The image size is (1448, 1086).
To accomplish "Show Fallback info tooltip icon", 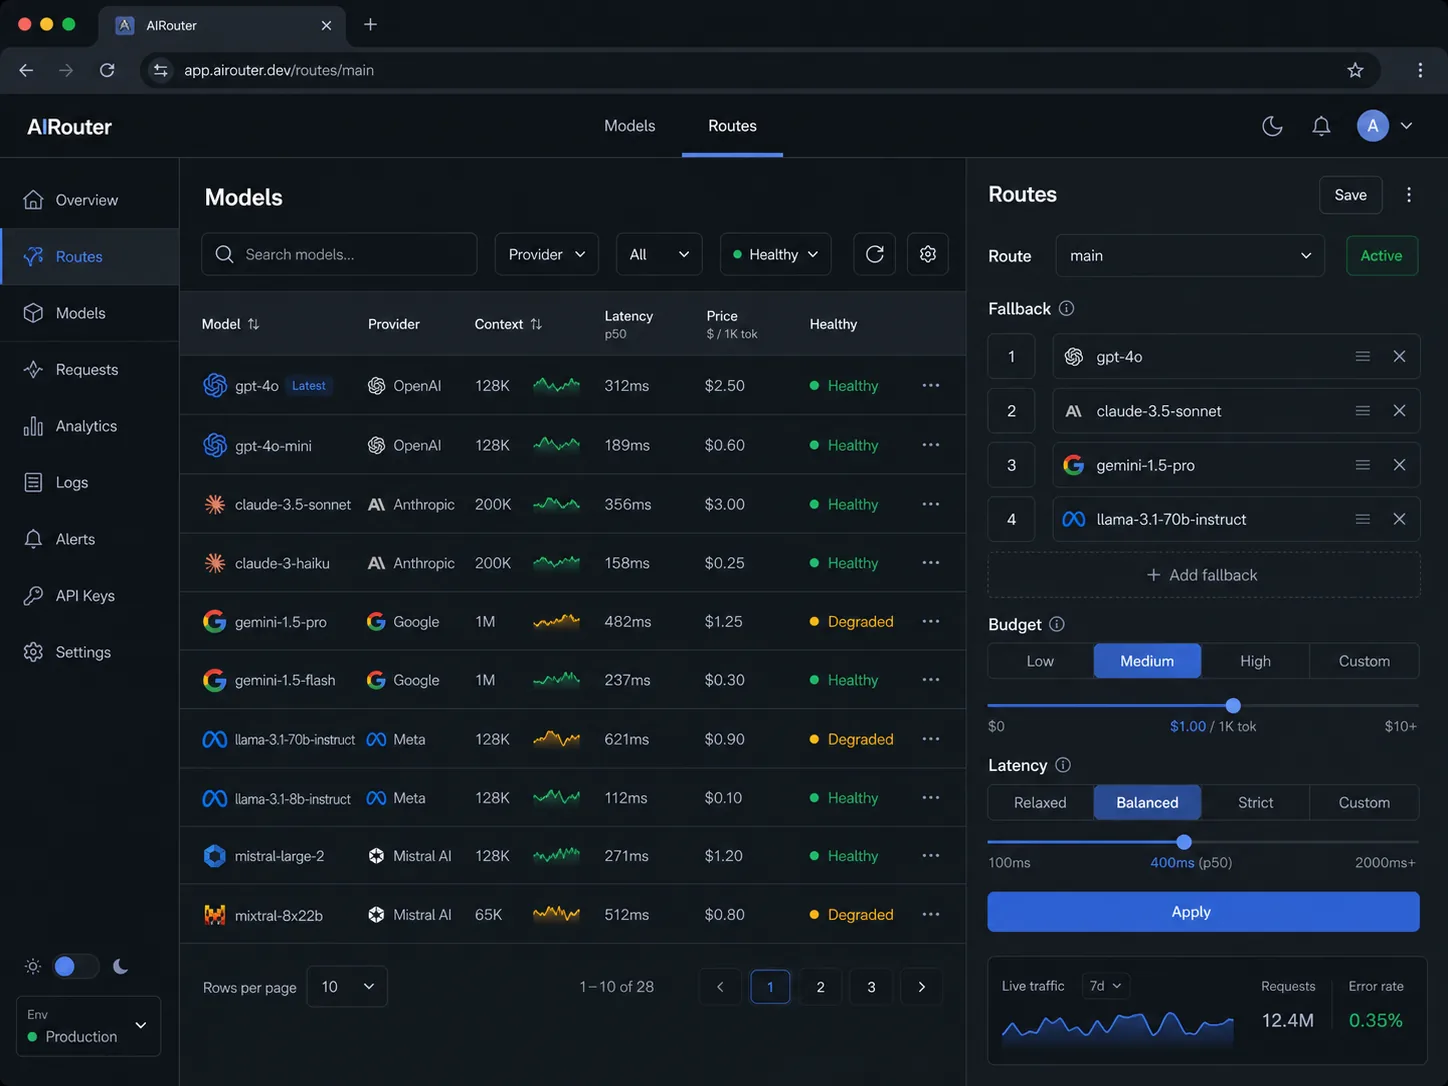I will click(x=1066, y=308).
